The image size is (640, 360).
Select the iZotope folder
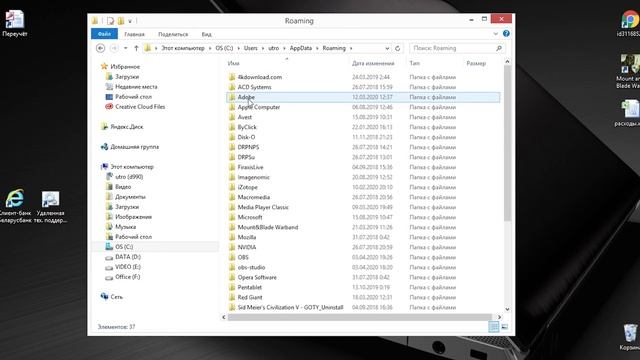247,187
